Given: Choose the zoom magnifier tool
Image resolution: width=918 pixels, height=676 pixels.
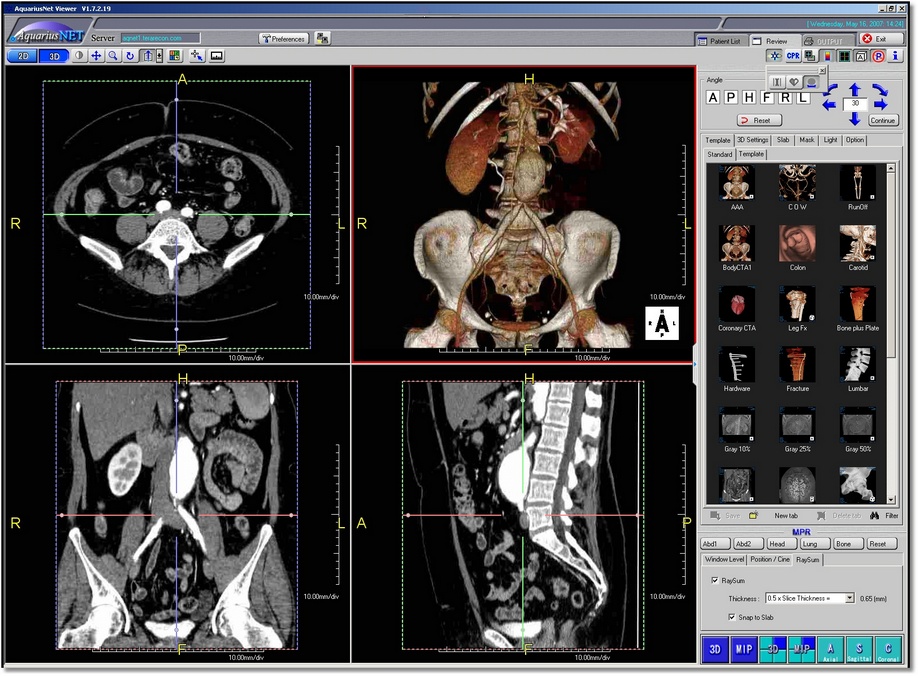Looking at the screenshot, I should pyautogui.click(x=113, y=56).
